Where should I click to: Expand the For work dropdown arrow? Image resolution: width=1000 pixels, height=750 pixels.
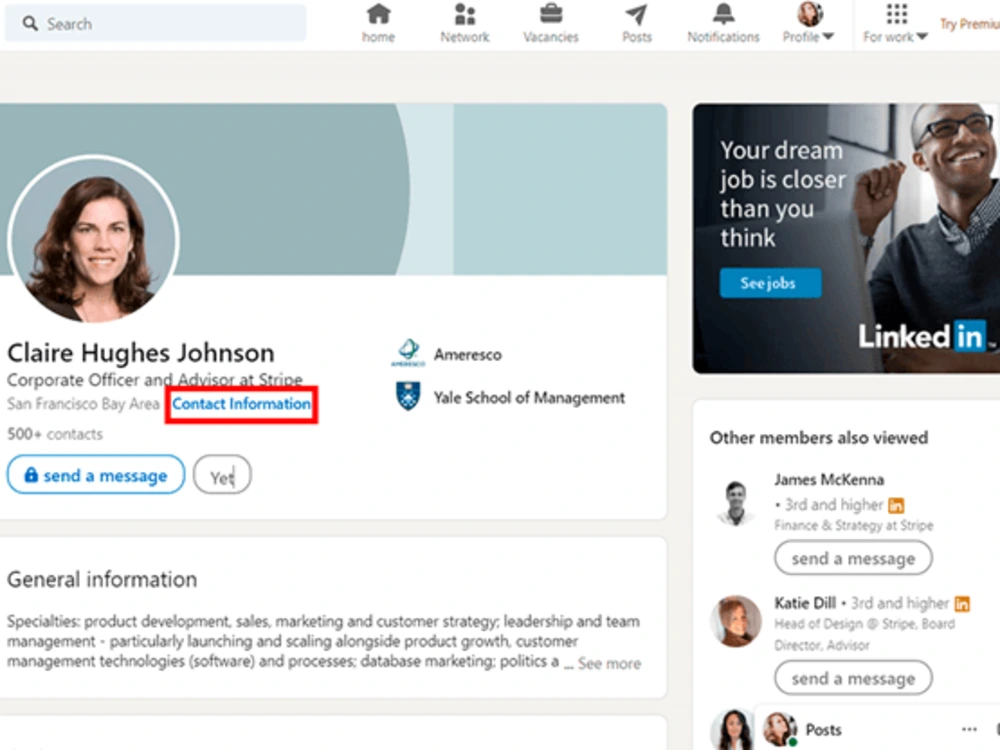922,37
